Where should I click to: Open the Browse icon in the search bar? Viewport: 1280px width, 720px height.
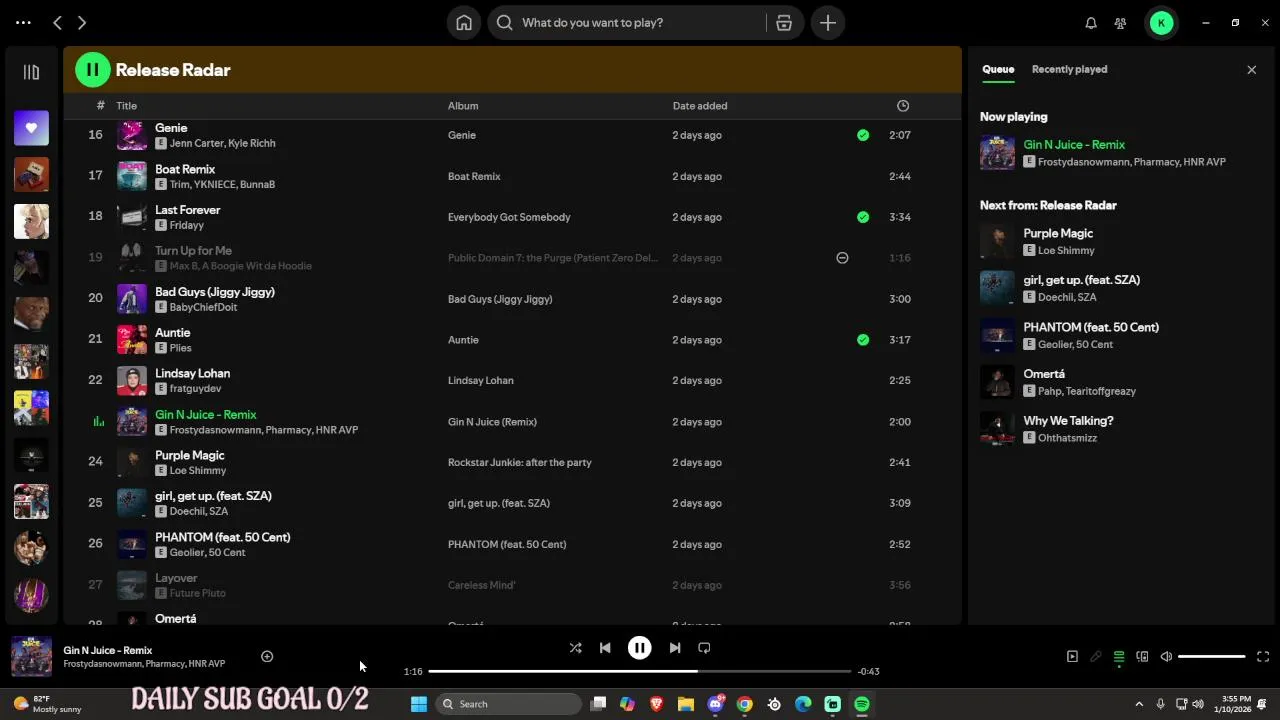point(784,23)
